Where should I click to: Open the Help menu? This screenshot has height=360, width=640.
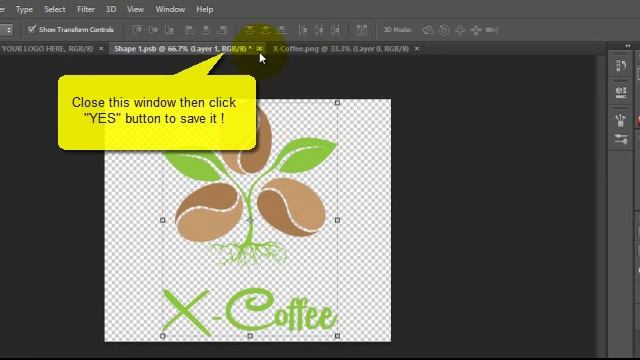click(x=204, y=9)
